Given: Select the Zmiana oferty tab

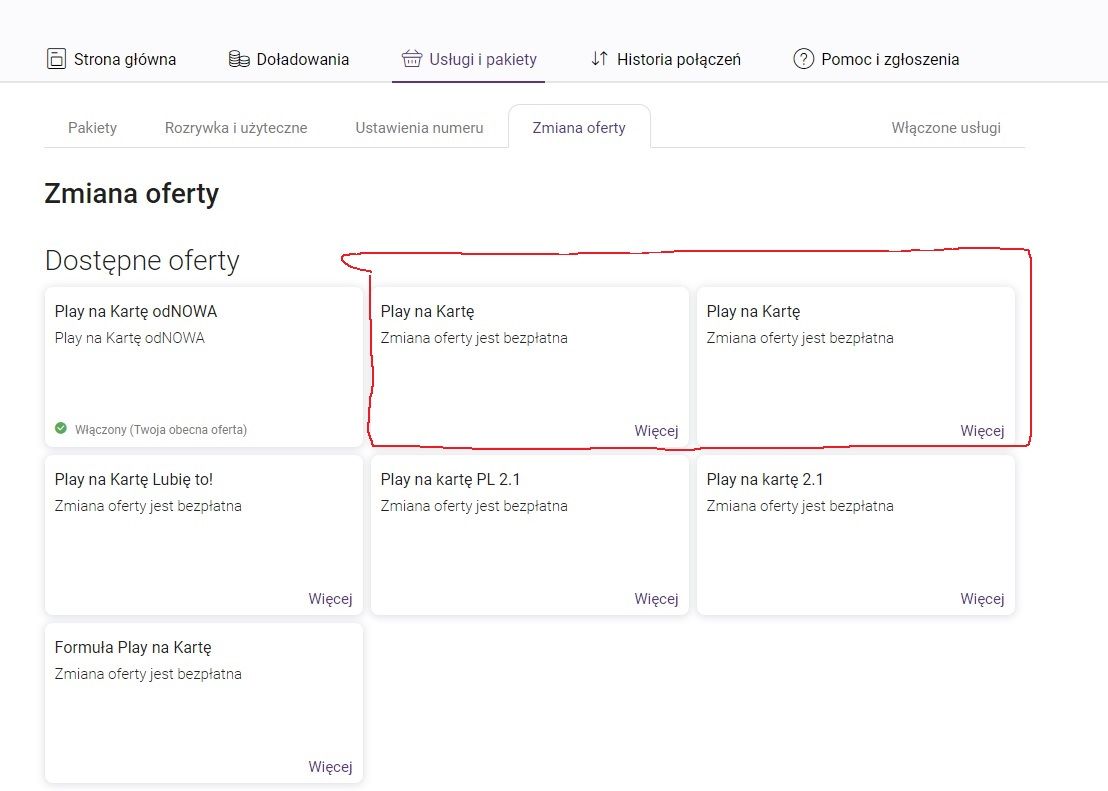Looking at the screenshot, I should coord(579,128).
